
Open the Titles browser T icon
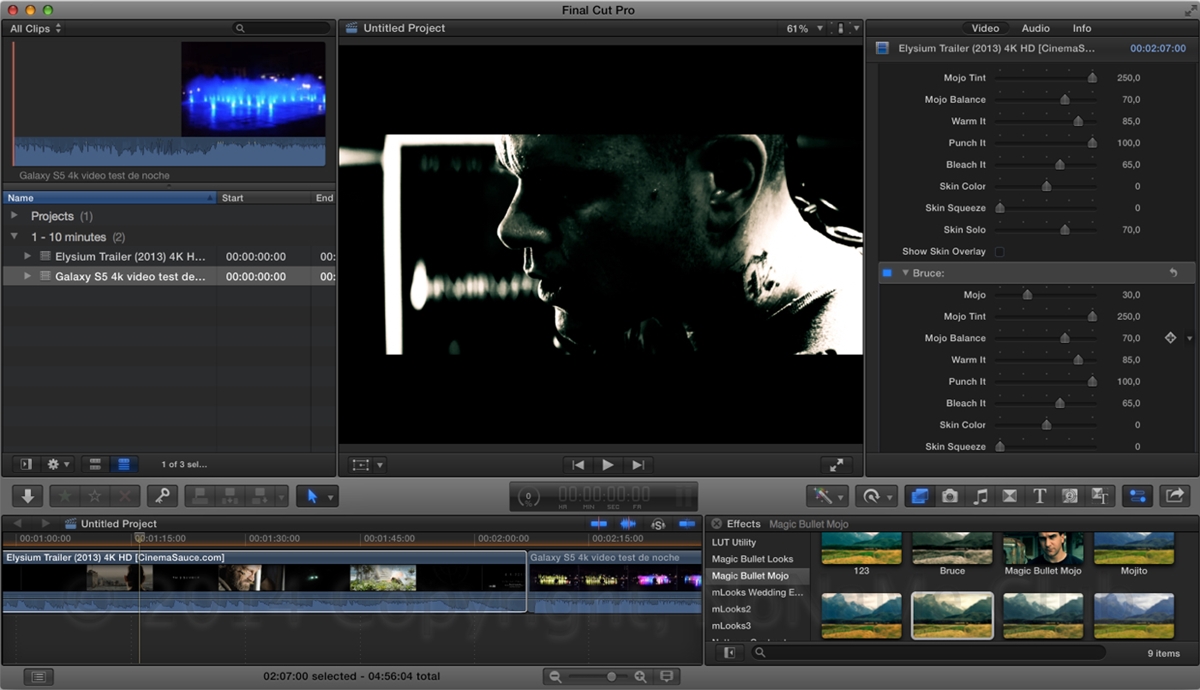pyautogui.click(x=1040, y=495)
